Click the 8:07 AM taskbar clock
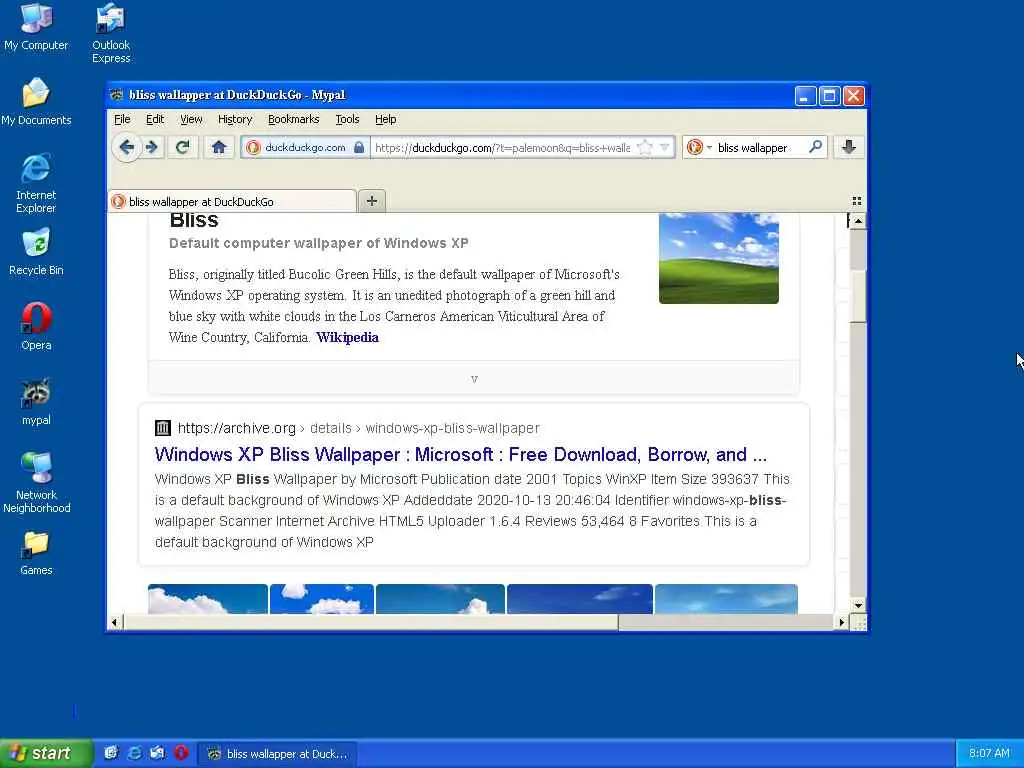The height and width of the screenshot is (768, 1024). click(989, 753)
